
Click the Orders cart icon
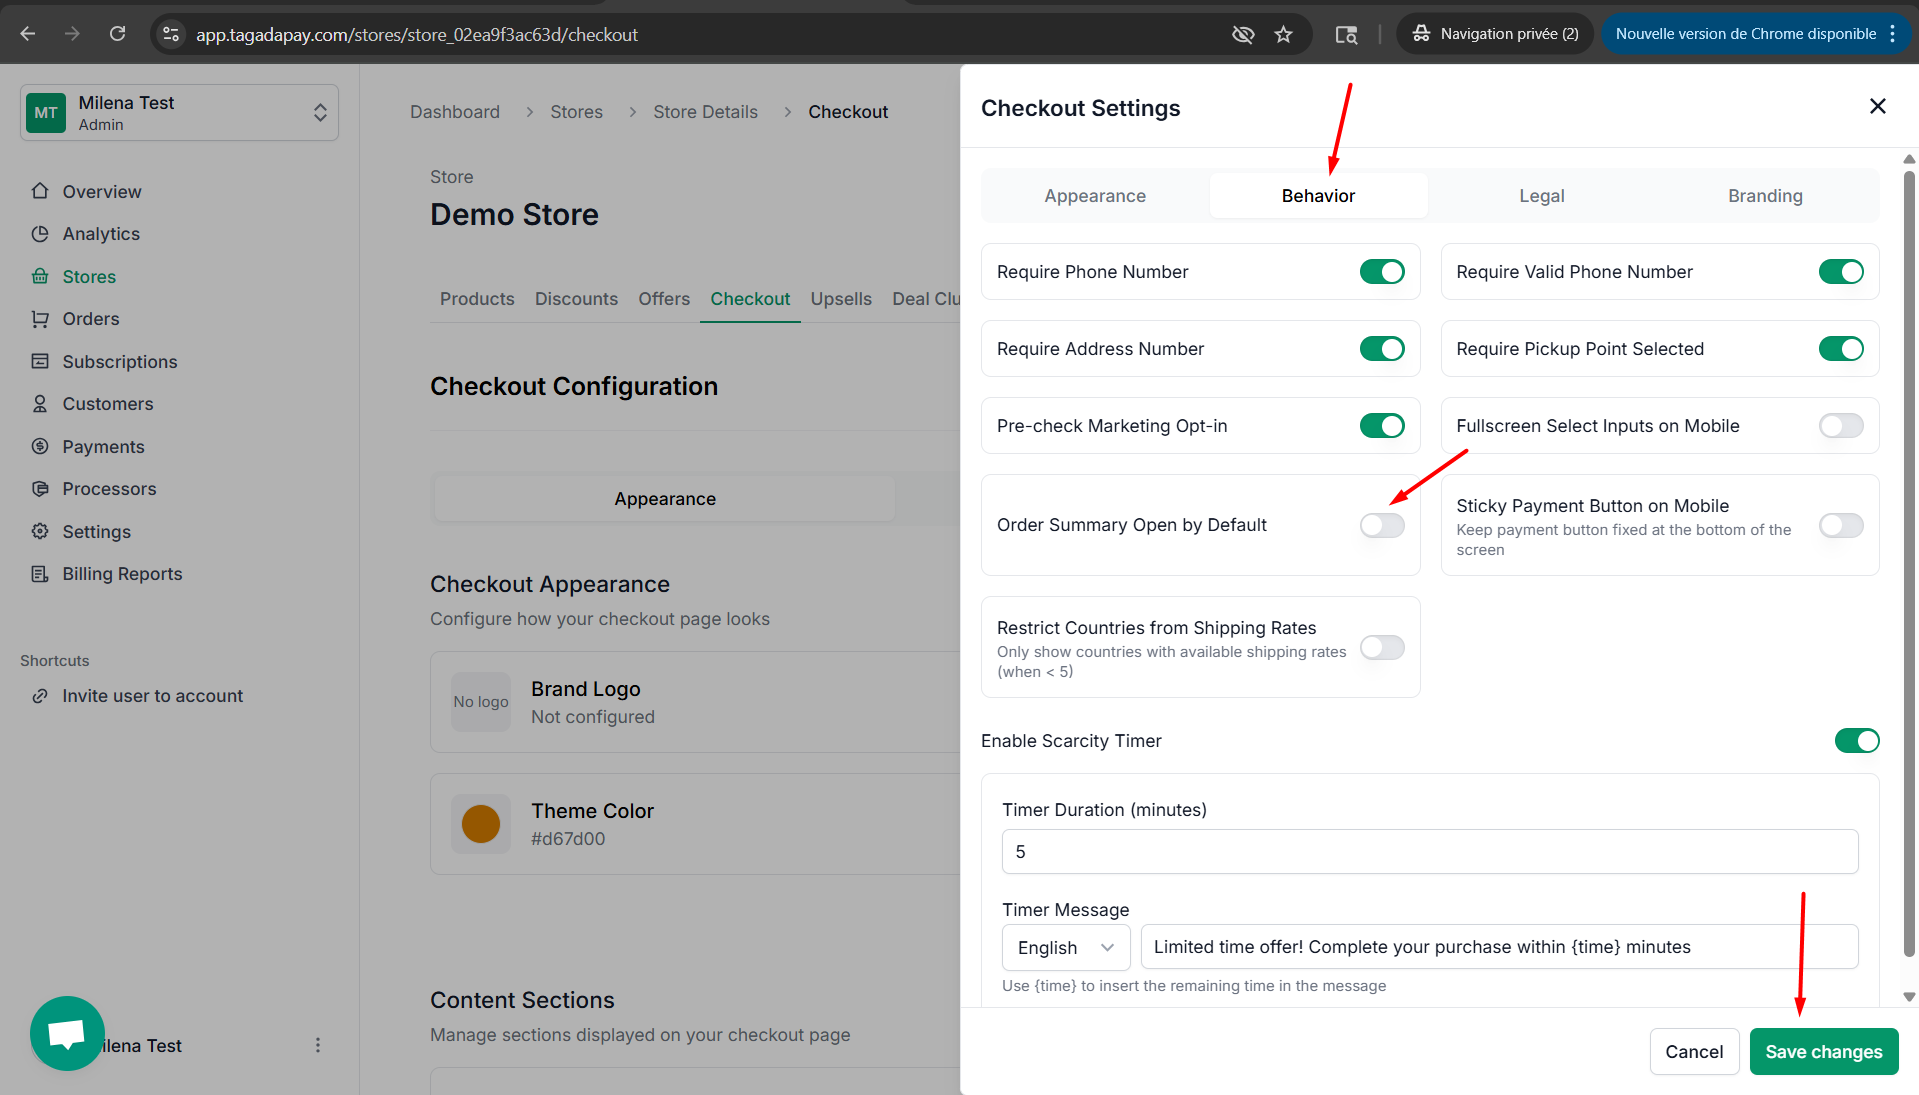(x=40, y=319)
